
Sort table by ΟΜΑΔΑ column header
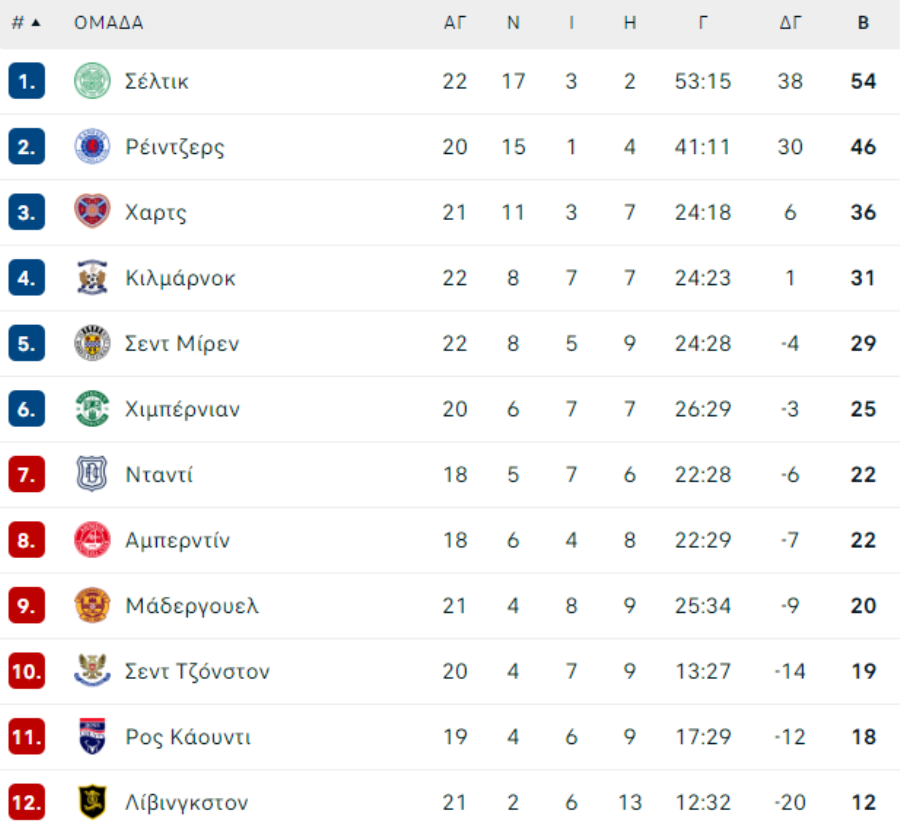coord(108,23)
